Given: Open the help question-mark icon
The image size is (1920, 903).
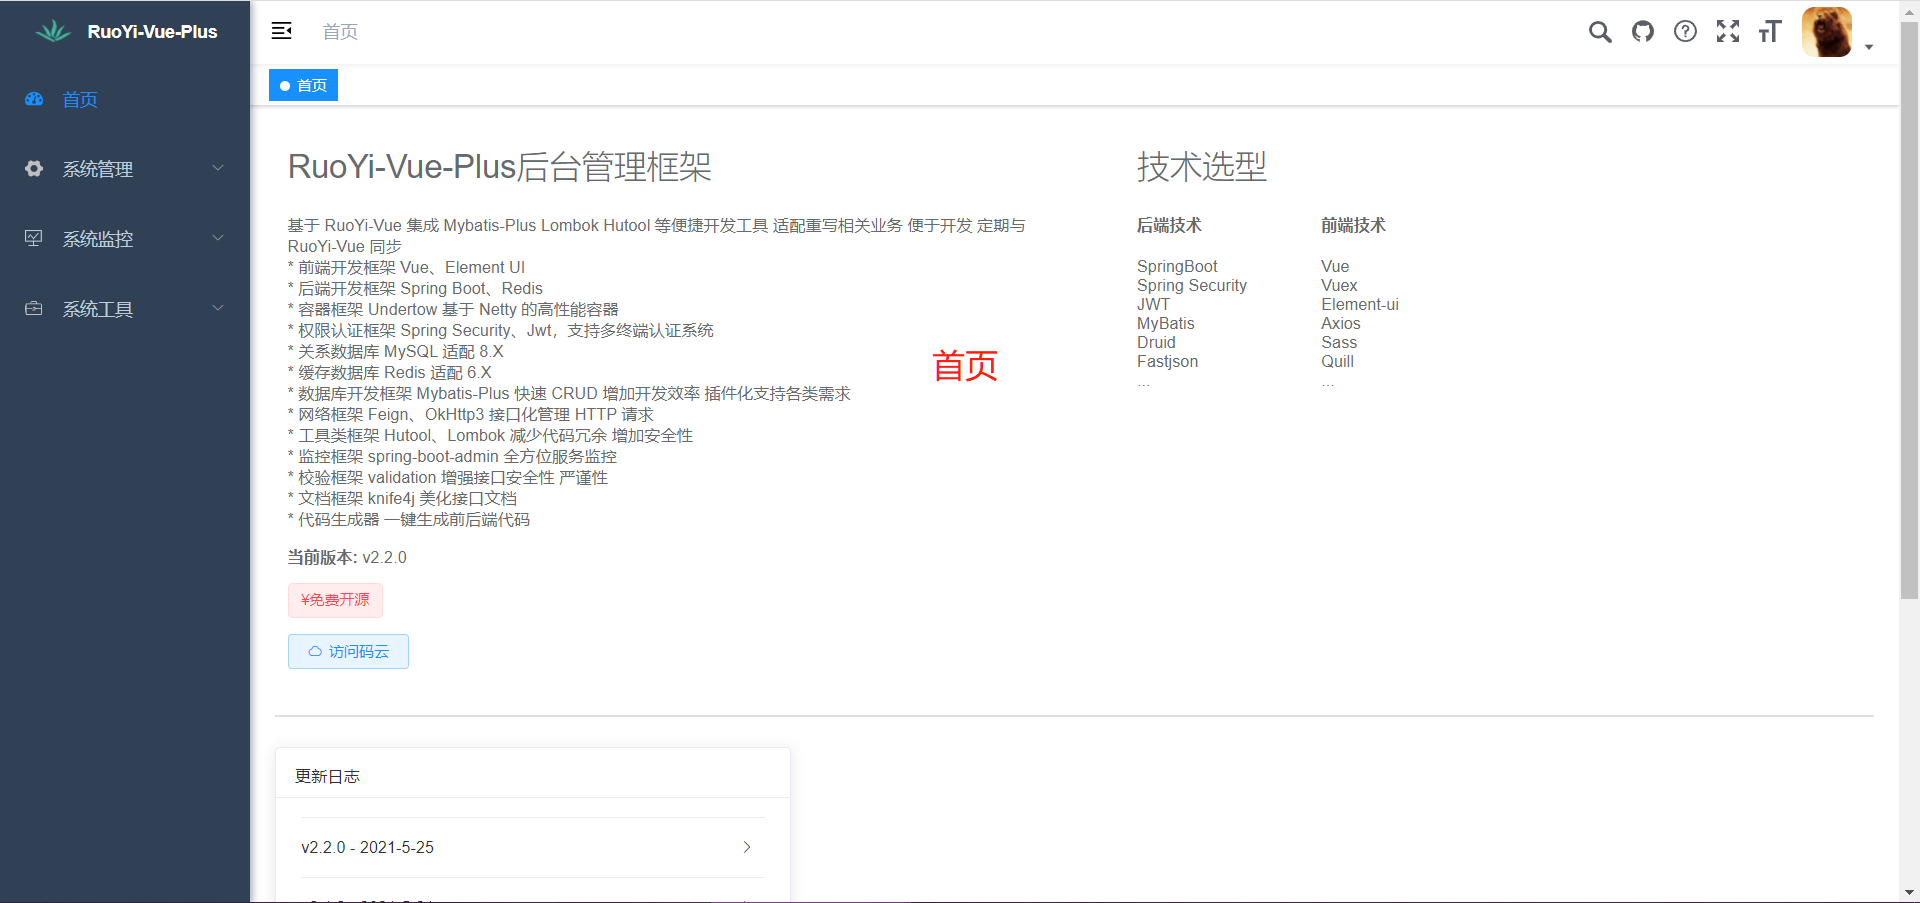Looking at the screenshot, I should 1685,32.
